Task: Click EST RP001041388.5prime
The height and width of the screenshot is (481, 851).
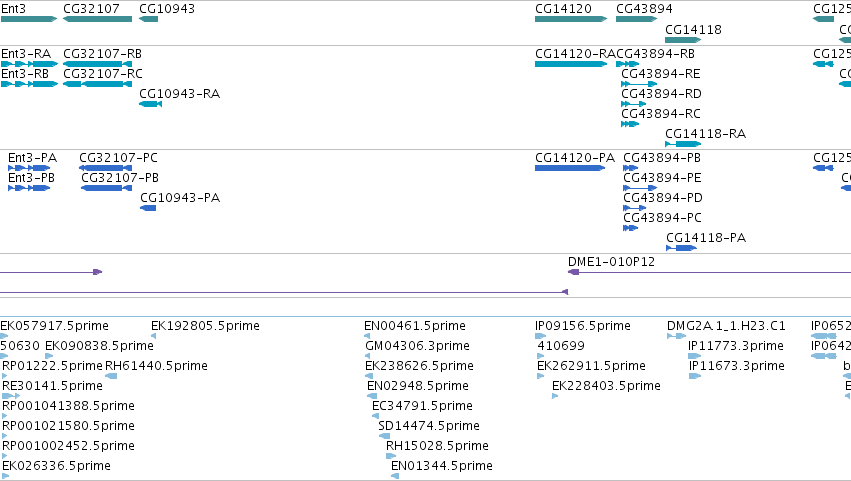Action: pos(5,416)
